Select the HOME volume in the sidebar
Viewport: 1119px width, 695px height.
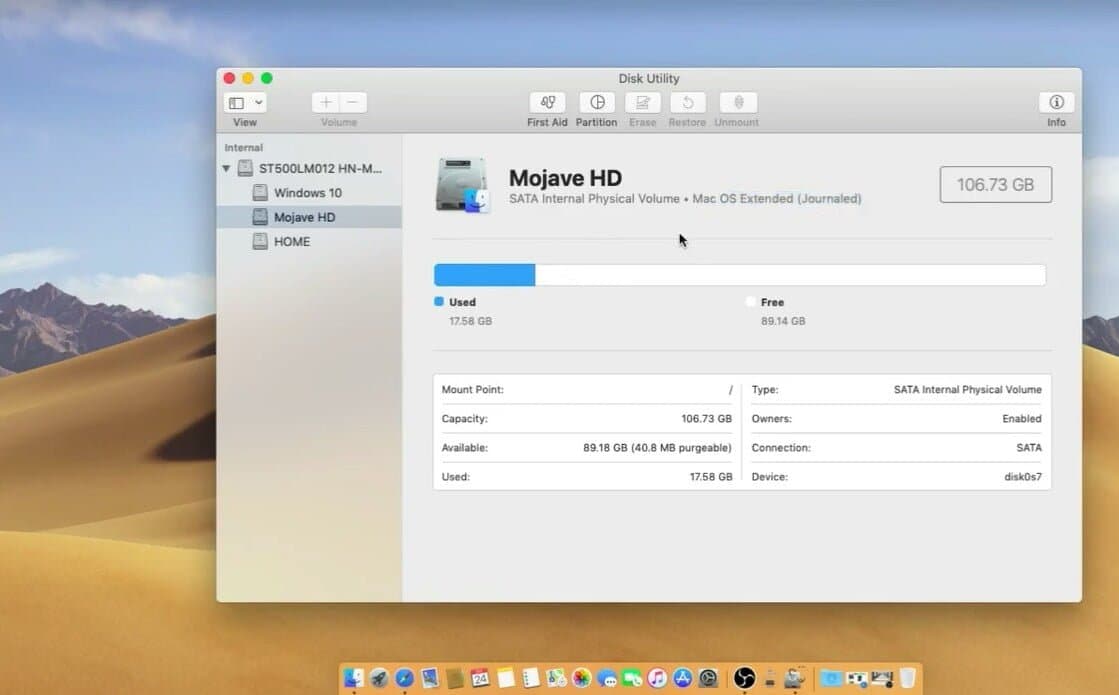[x=290, y=241]
